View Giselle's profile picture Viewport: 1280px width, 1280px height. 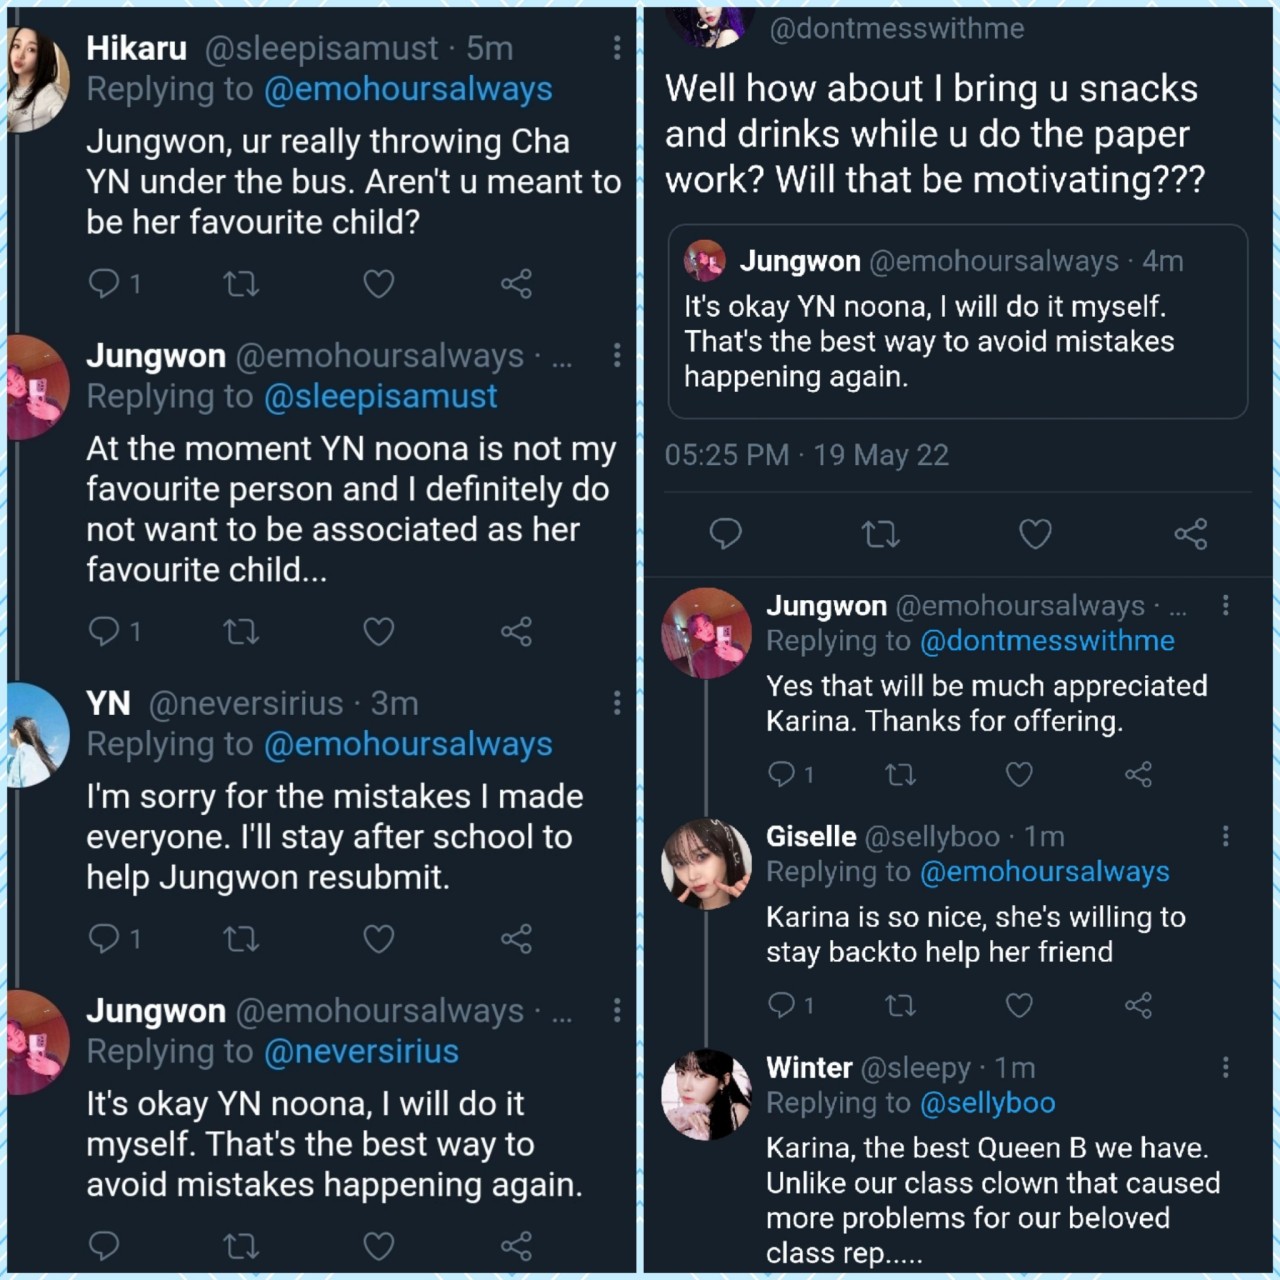tap(706, 863)
